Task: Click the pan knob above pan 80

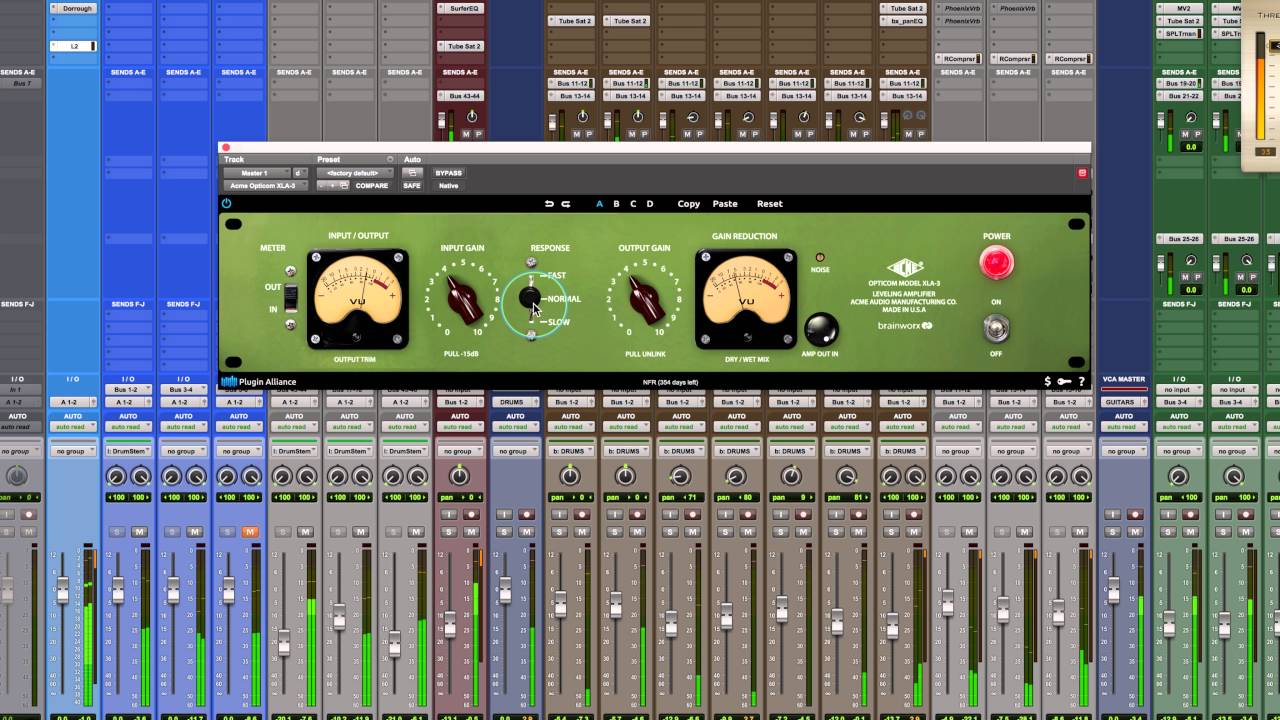Action: (x=736, y=477)
